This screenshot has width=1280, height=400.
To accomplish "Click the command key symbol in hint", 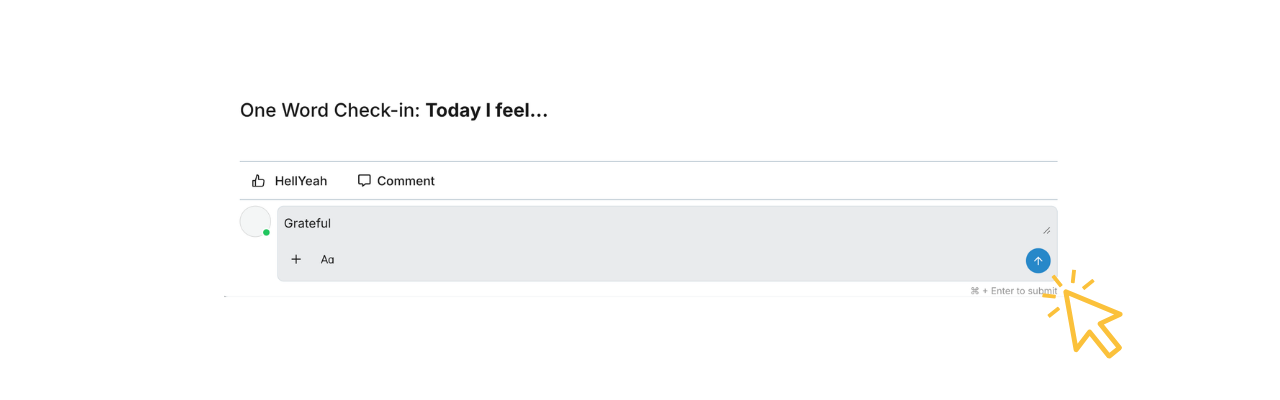I will [x=974, y=291].
